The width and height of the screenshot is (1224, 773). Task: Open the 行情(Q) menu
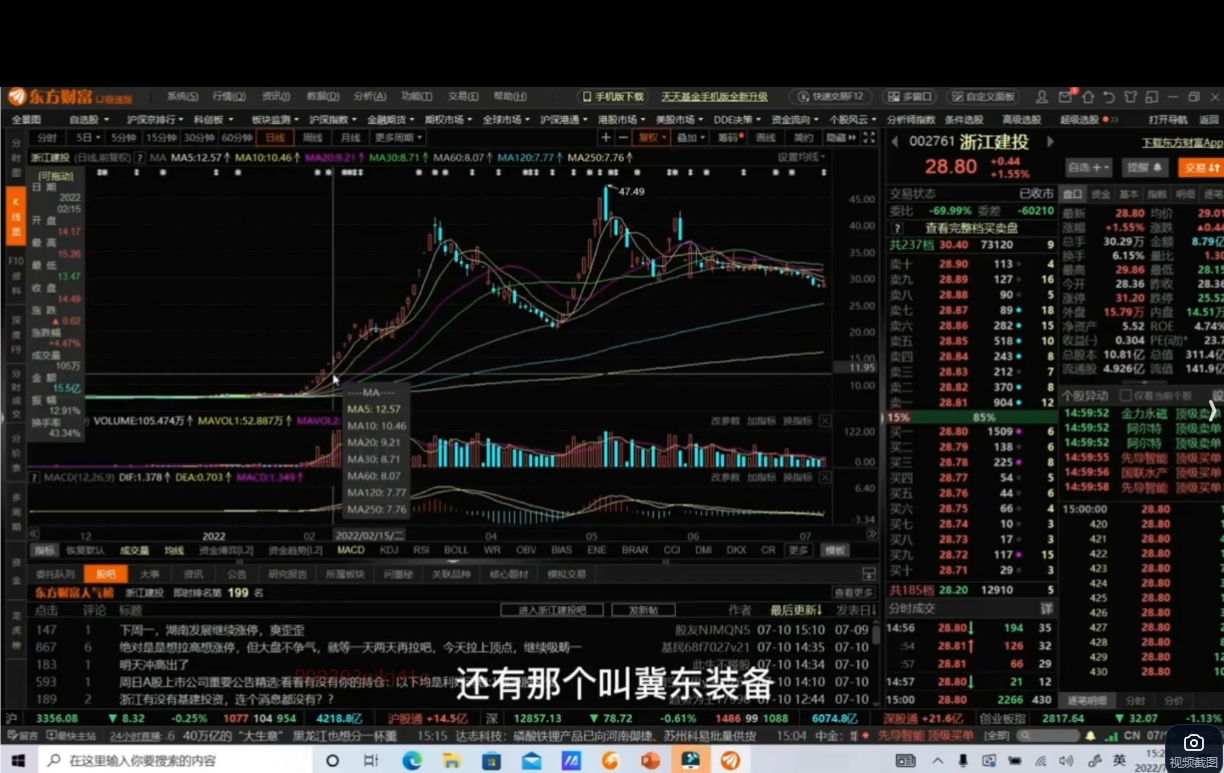pyautogui.click(x=227, y=96)
